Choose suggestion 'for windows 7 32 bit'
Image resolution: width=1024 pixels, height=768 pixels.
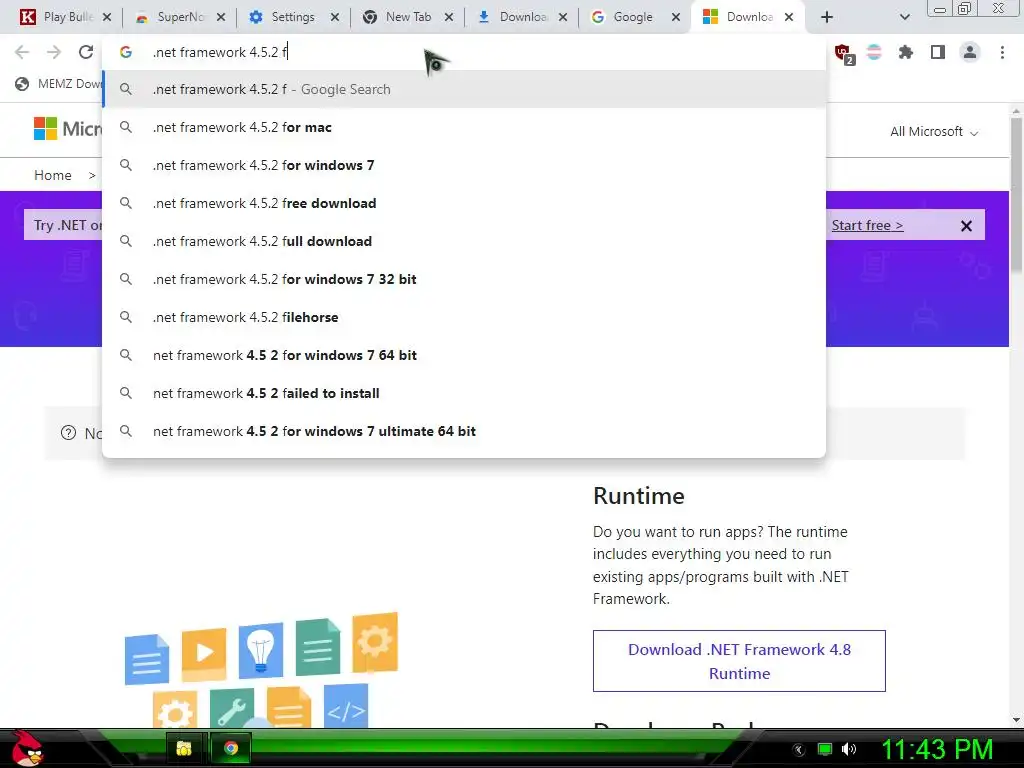[464, 279]
